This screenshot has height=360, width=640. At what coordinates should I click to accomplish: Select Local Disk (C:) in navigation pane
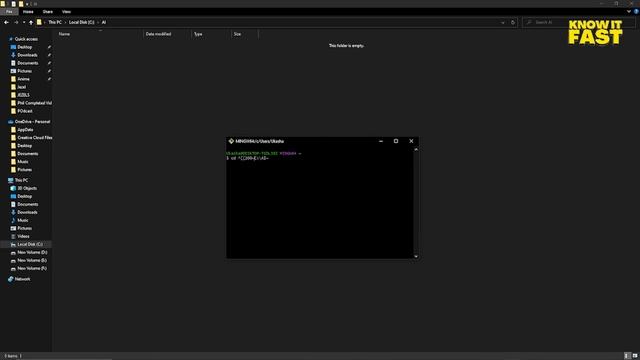click(30, 244)
